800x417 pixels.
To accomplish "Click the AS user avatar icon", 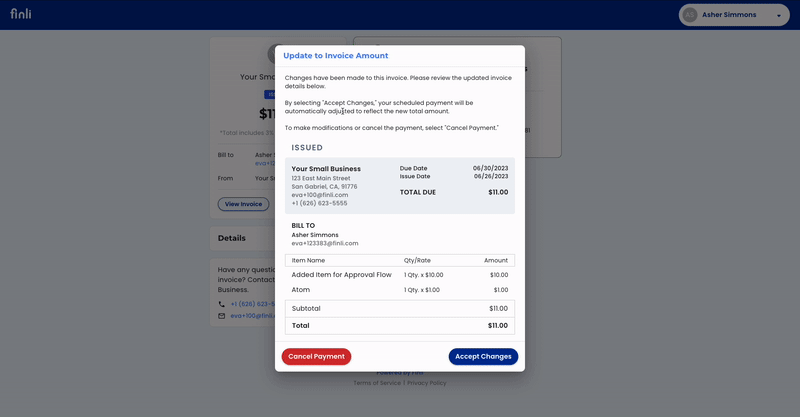I will (x=690, y=15).
